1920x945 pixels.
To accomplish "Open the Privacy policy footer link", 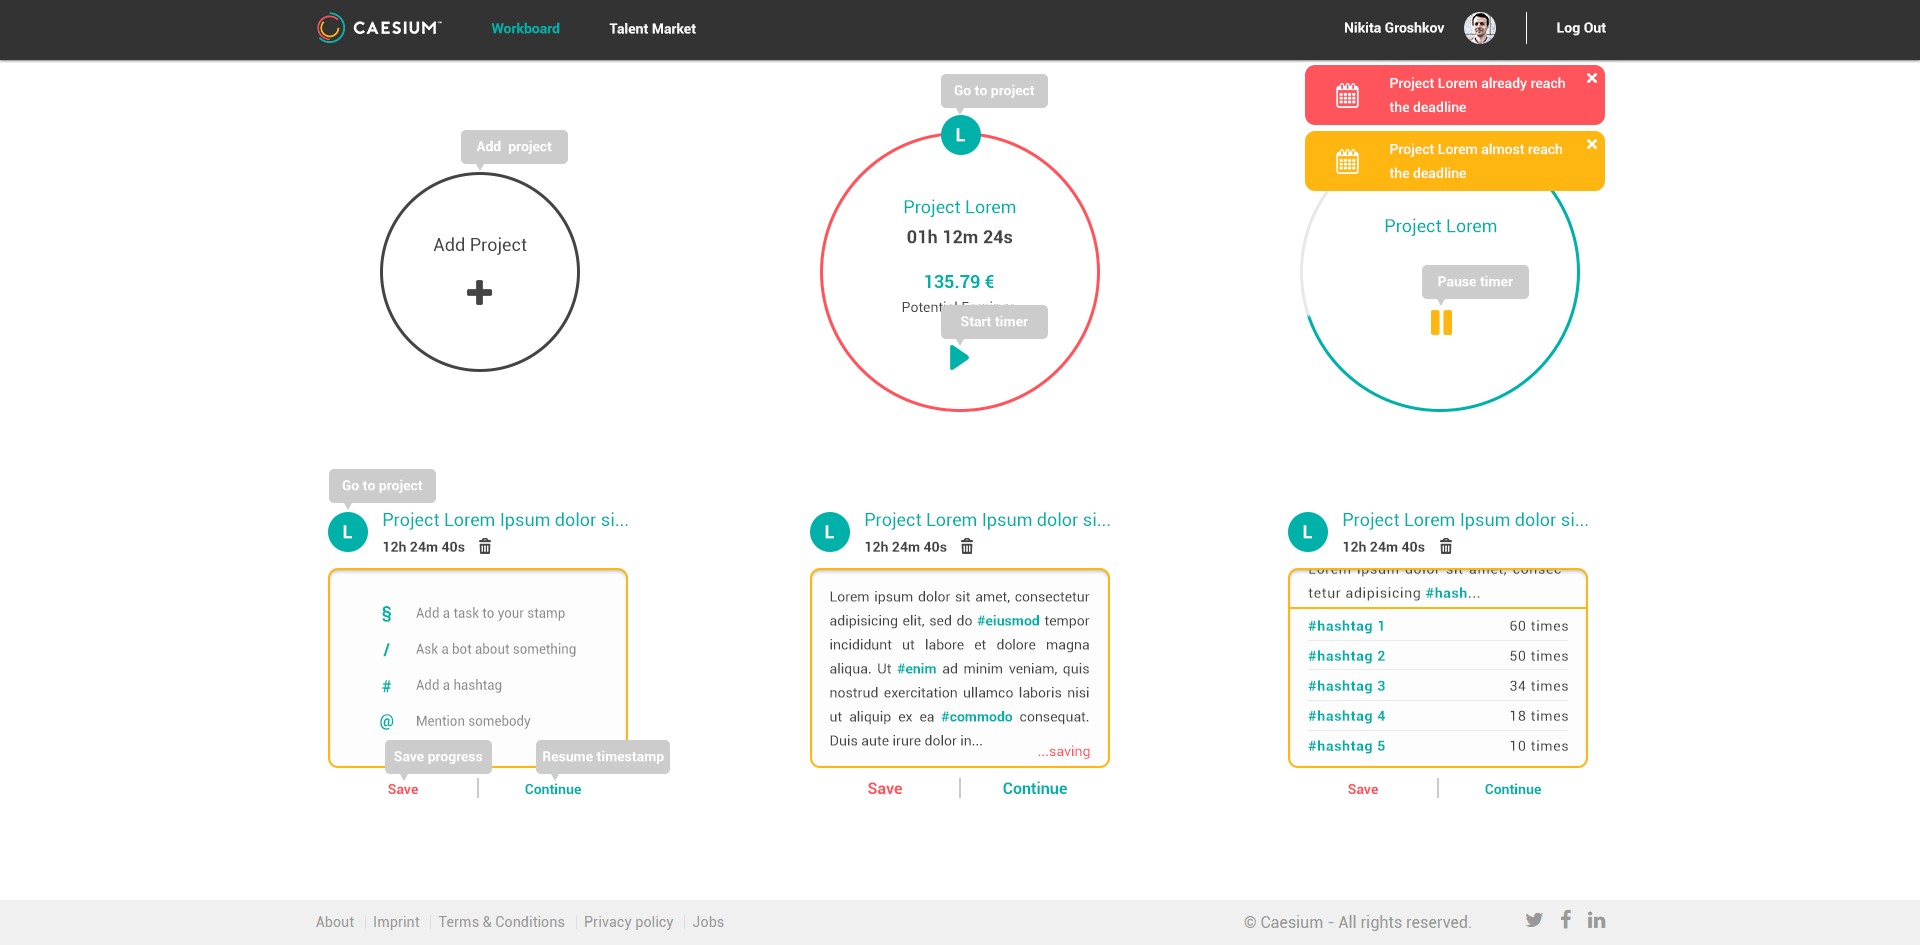I will coord(629,922).
